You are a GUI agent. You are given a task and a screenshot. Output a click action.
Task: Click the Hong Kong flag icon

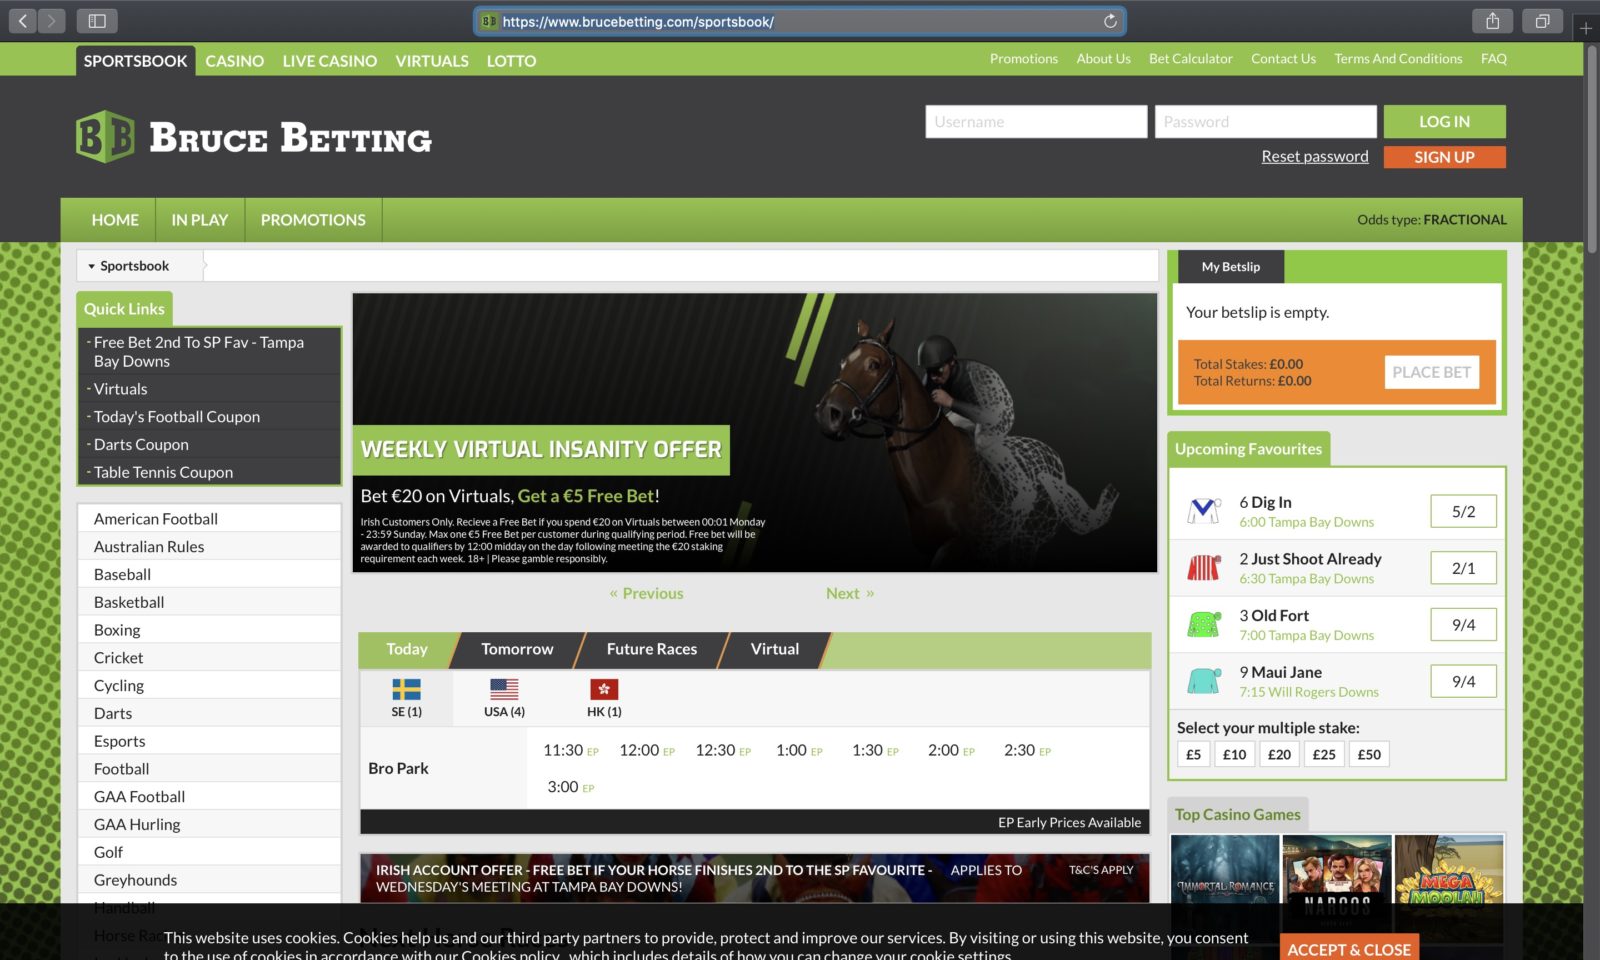coord(601,688)
